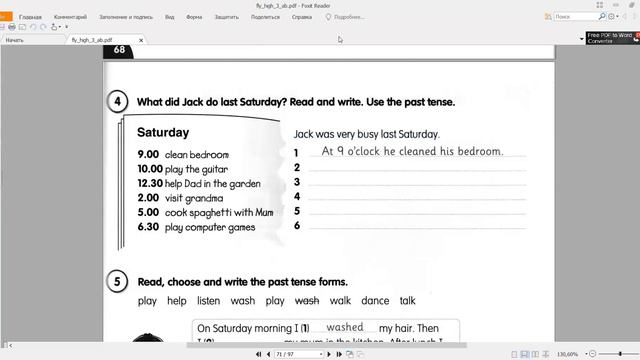
Task: Click the search settings gear icon
Action: (x=611, y=17)
